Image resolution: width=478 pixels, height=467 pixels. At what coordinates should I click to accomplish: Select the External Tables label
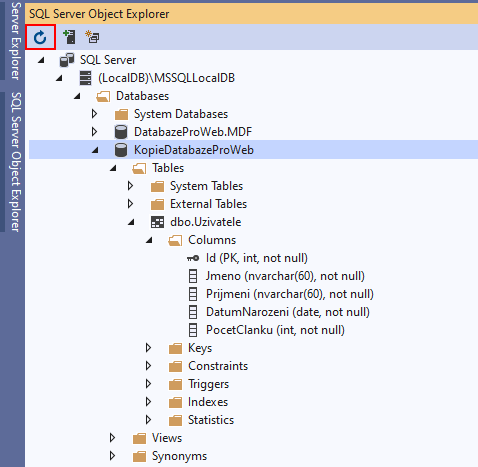(208, 204)
